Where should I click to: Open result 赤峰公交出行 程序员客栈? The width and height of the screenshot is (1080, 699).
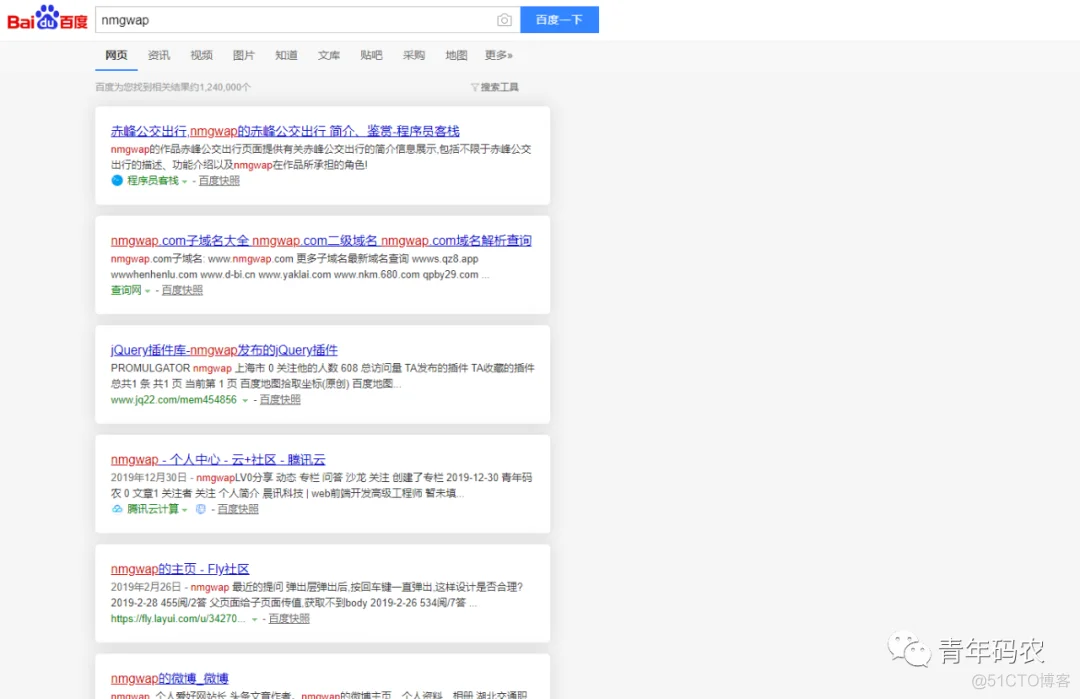[285, 131]
